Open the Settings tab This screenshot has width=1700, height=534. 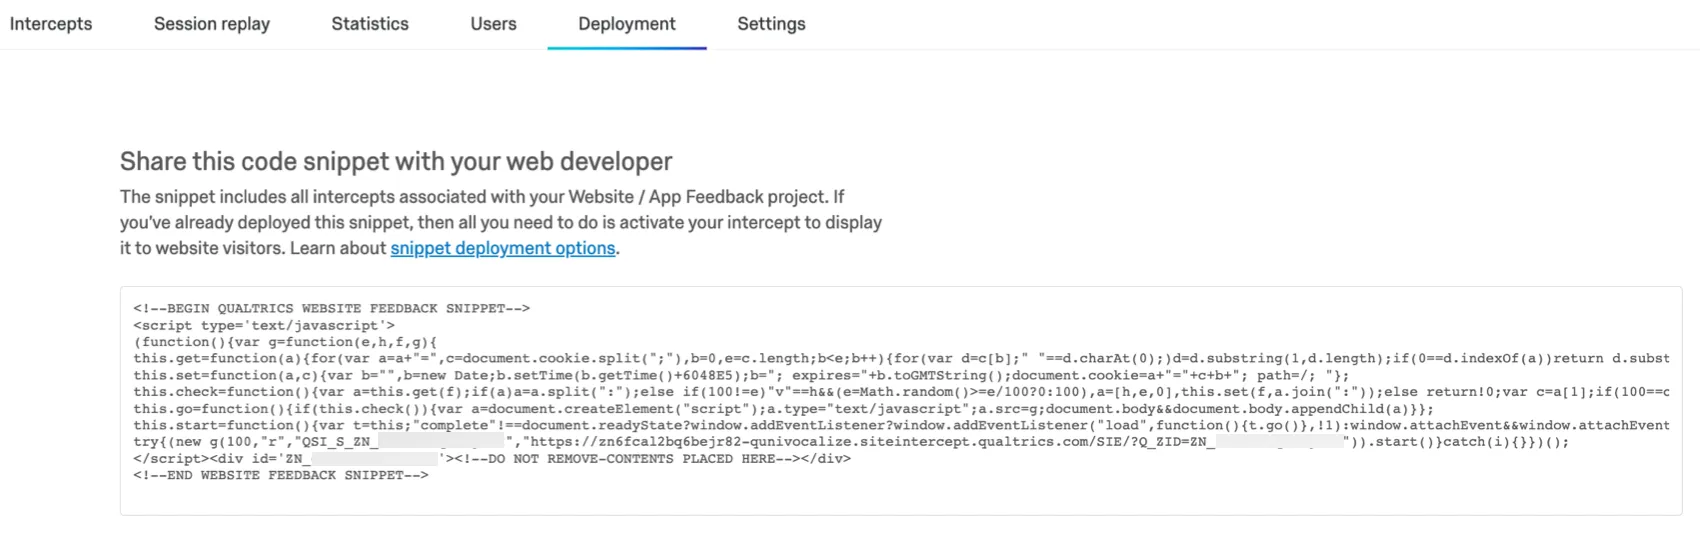click(x=771, y=24)
